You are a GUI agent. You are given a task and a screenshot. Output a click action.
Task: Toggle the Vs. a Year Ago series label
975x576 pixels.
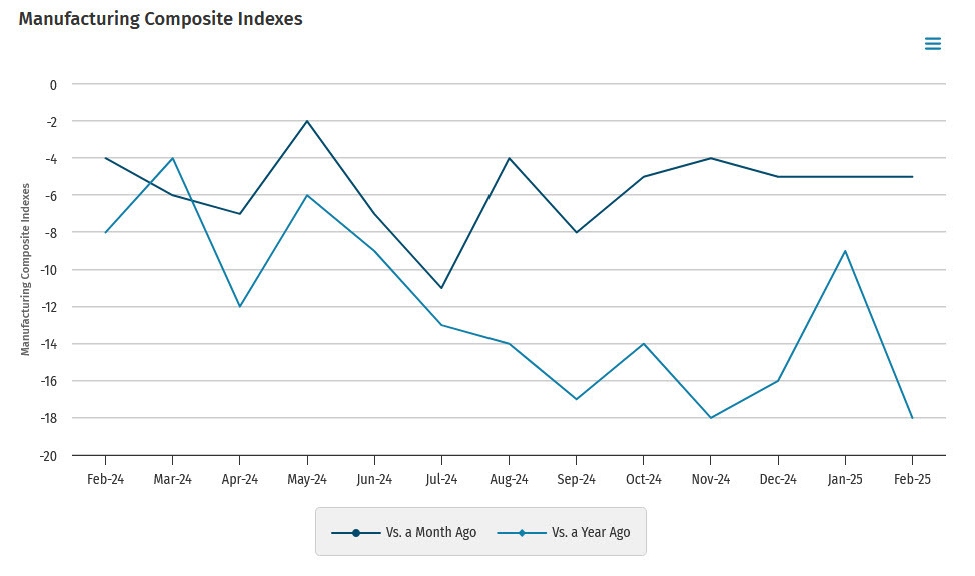tap(590, 533)
